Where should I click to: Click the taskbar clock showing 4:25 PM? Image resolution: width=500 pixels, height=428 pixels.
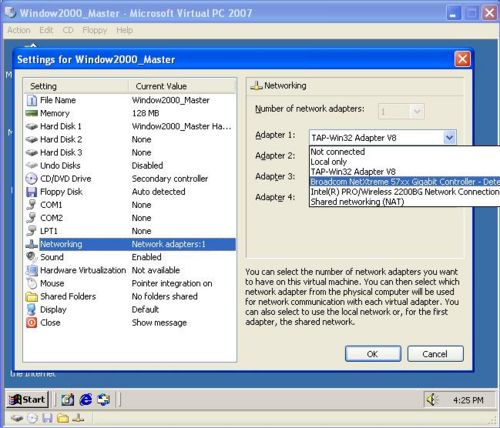pos(468,400)
